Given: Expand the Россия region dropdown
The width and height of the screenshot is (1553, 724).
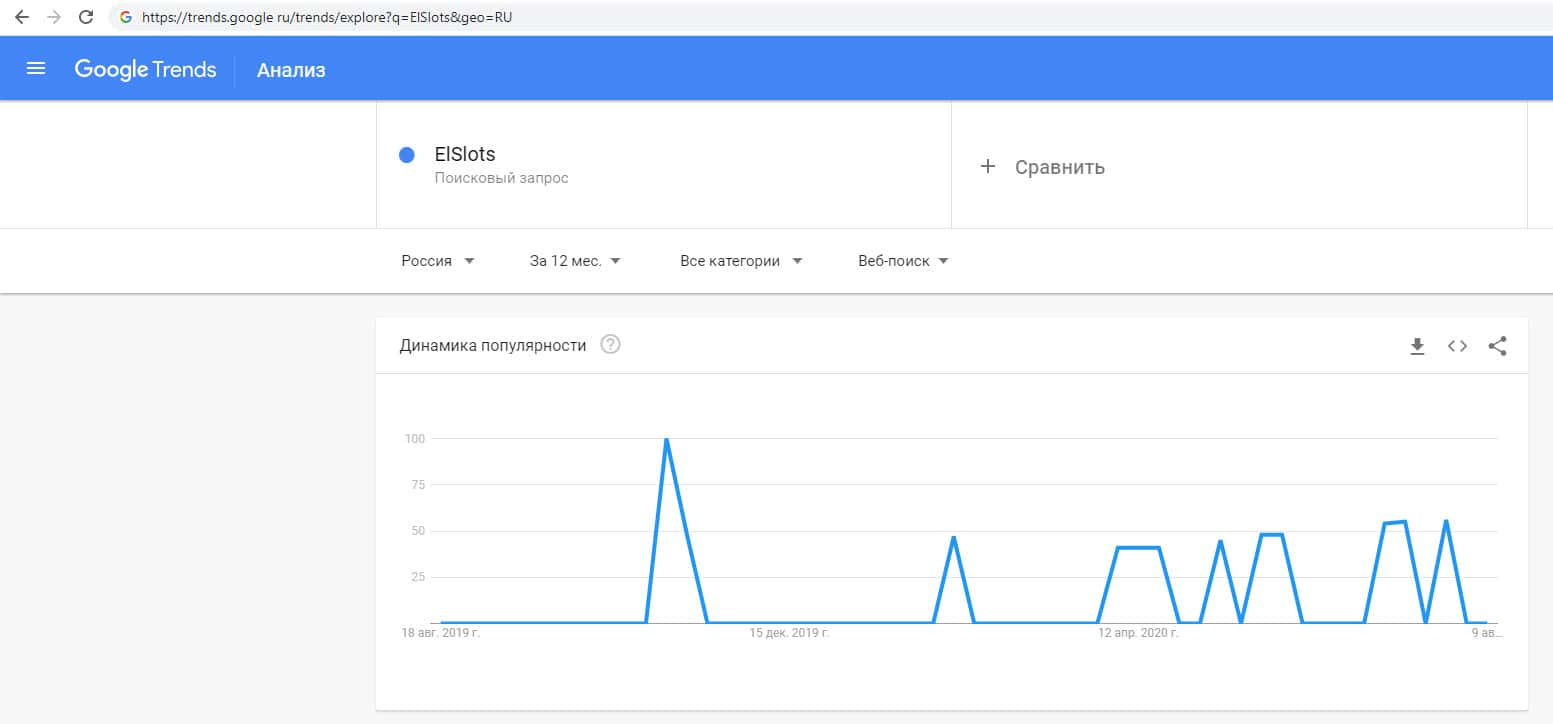Looking at the screenshot, I should 438,261.
